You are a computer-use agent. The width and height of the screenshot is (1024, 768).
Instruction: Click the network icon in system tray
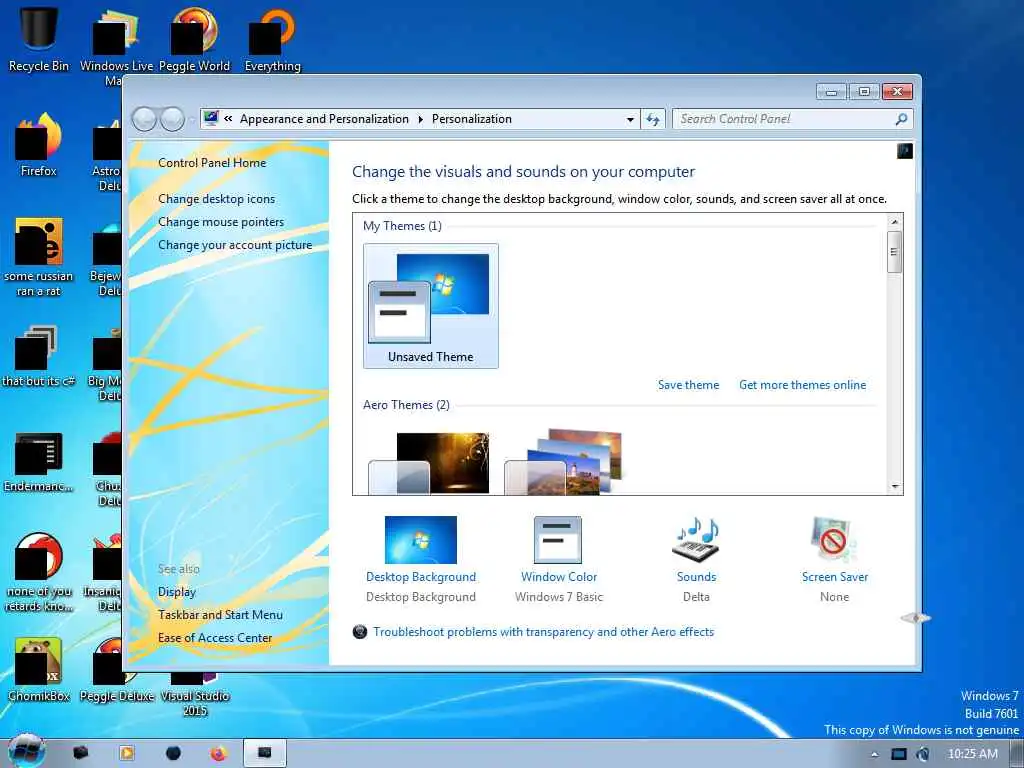click(x=899, y=754)
